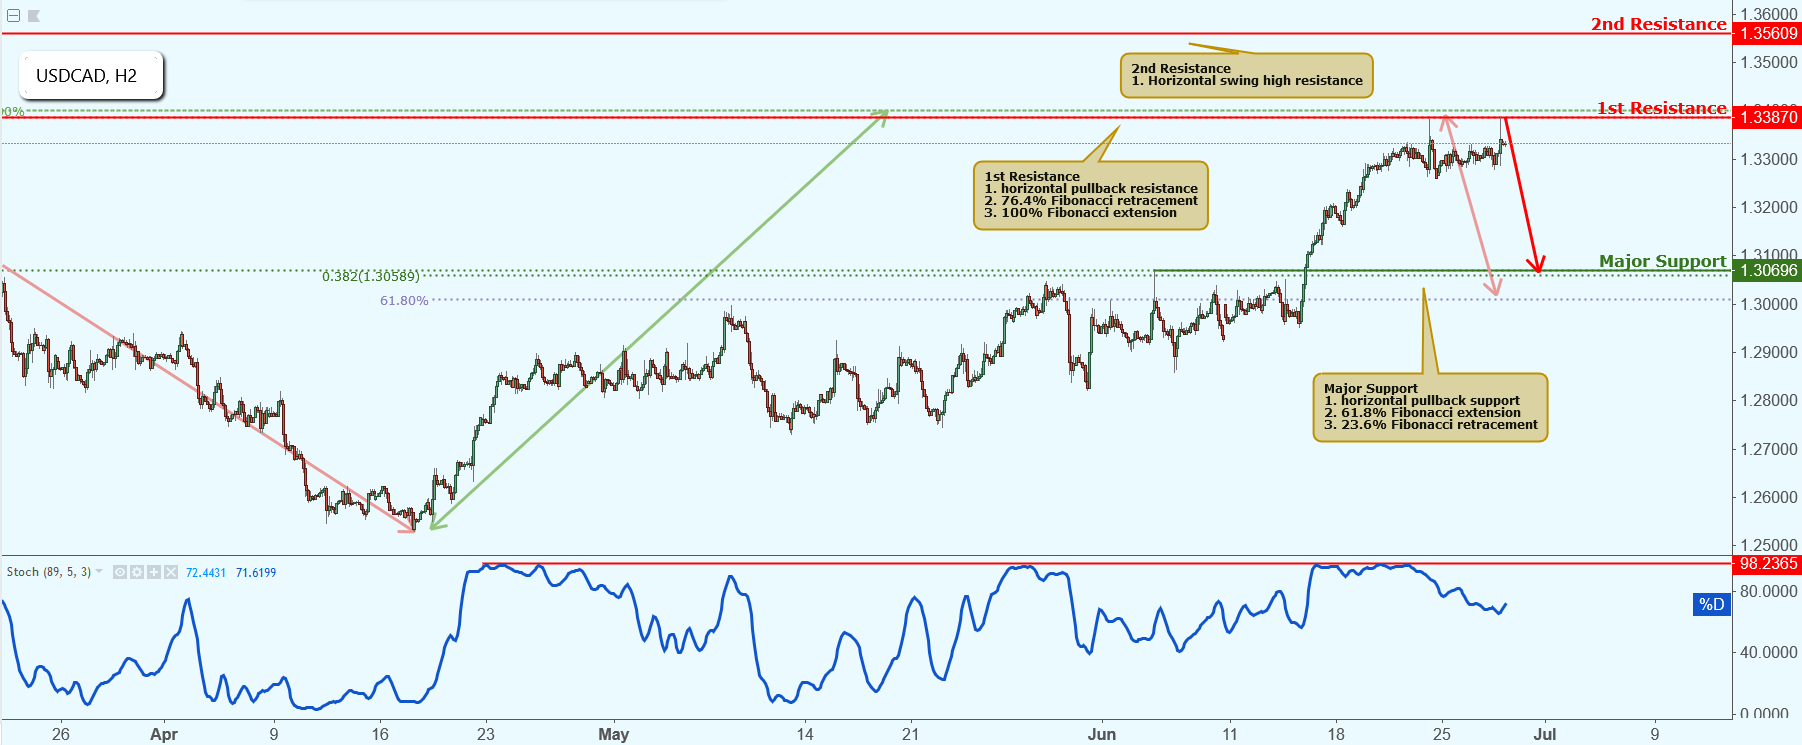
Task: Click the Apr label on time axis
Action: [x=163, y=734]
